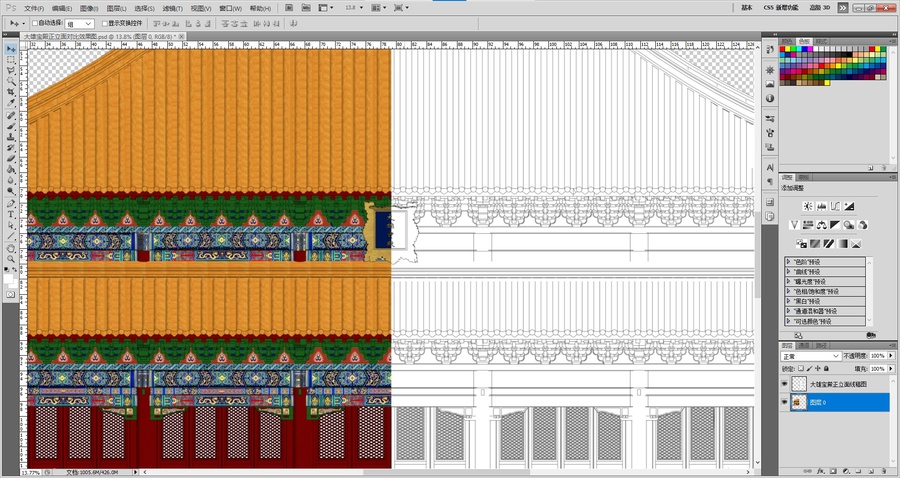This screenshot has height=478, width=900.
Task: Toggle lock transparent pixels
Action: point(801,369)
